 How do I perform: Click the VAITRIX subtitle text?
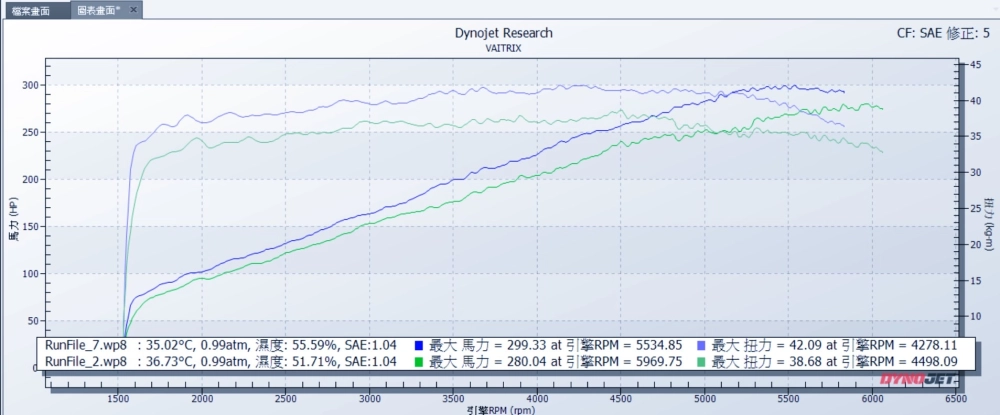503,47
